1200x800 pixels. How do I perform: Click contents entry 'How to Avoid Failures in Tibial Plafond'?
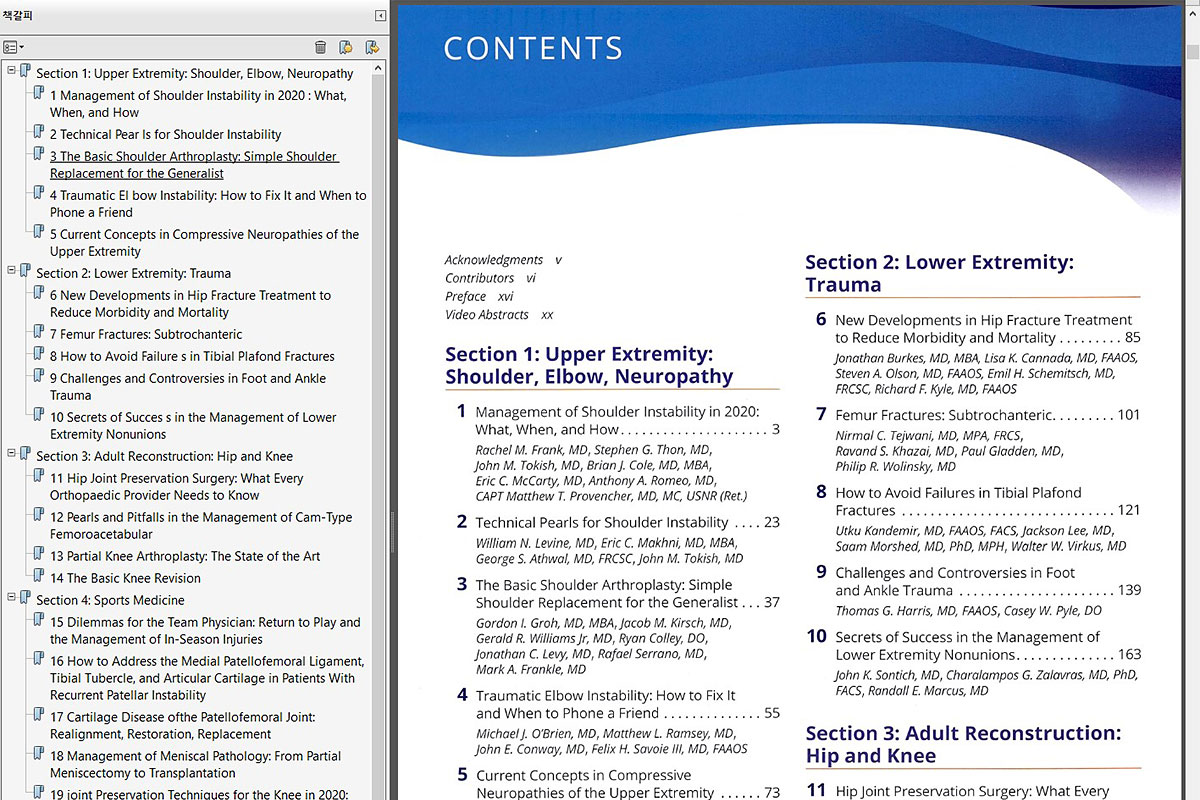(x=987, y=501)
